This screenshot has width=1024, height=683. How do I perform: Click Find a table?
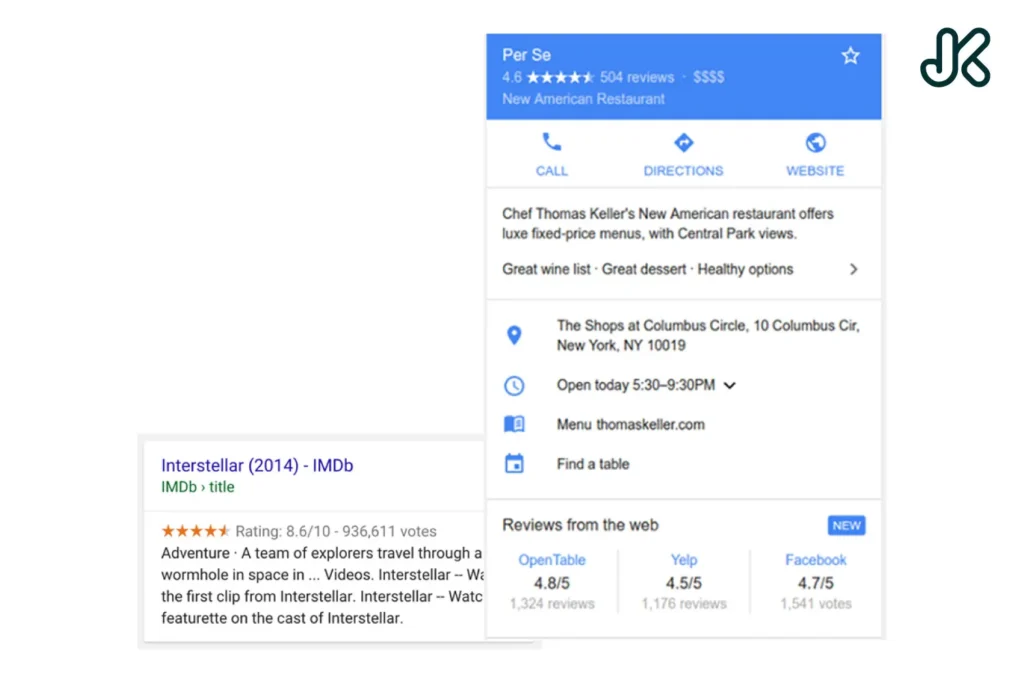point(593,464)
